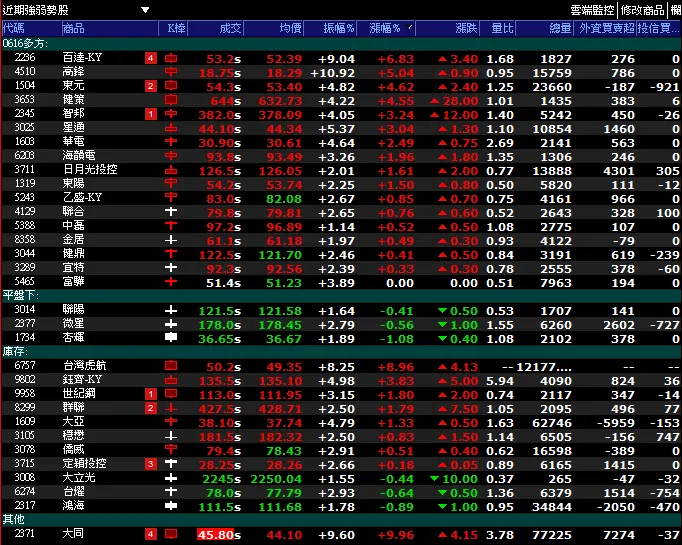This screenshot has width=682, height=545.
Task: Click stock code 3008
Action: tap(24, 478)
